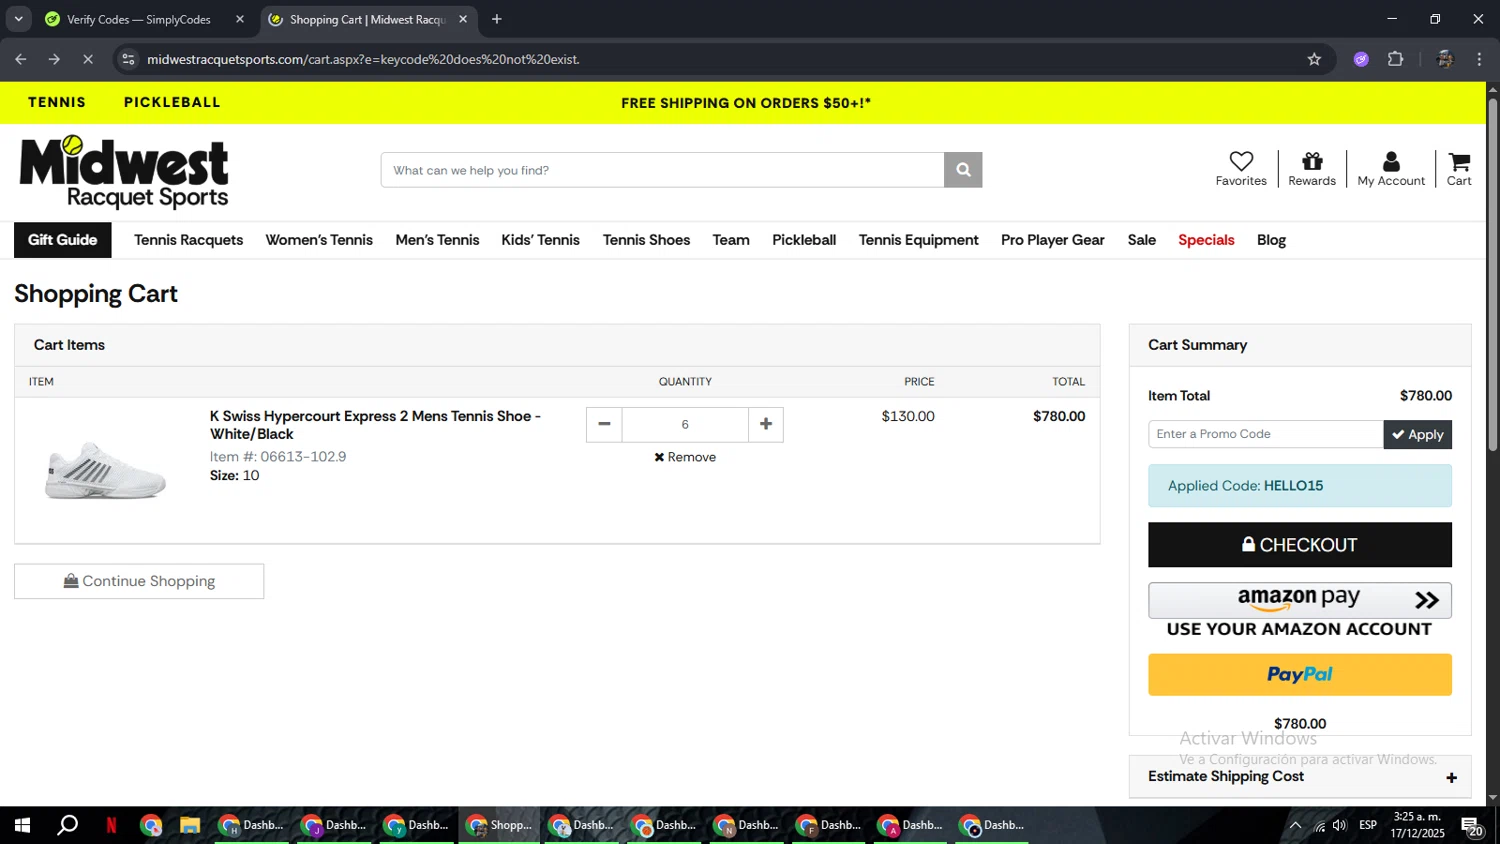
Task: Open Women's Tennis menu
Action: tap(319, 240)
